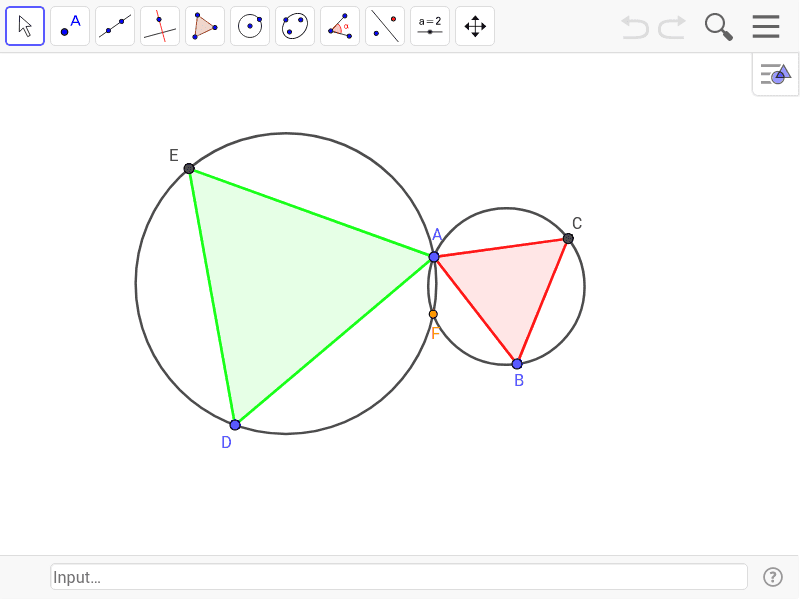The image size is (800, 600).
Task: Select the green triangle ADE interior
Action: pyautogui.click(x=286, y=283)
